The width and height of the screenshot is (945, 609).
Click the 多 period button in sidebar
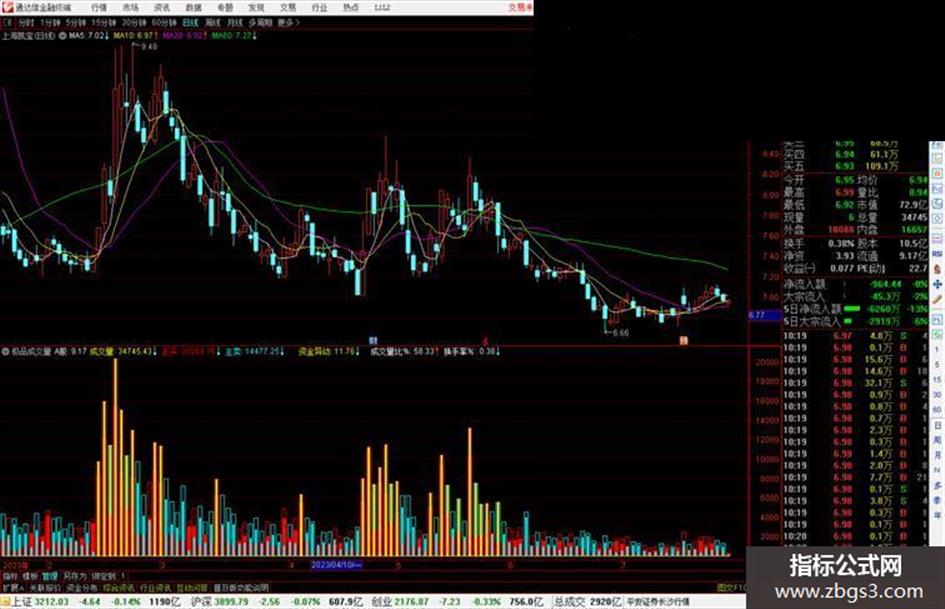(937, 485)
